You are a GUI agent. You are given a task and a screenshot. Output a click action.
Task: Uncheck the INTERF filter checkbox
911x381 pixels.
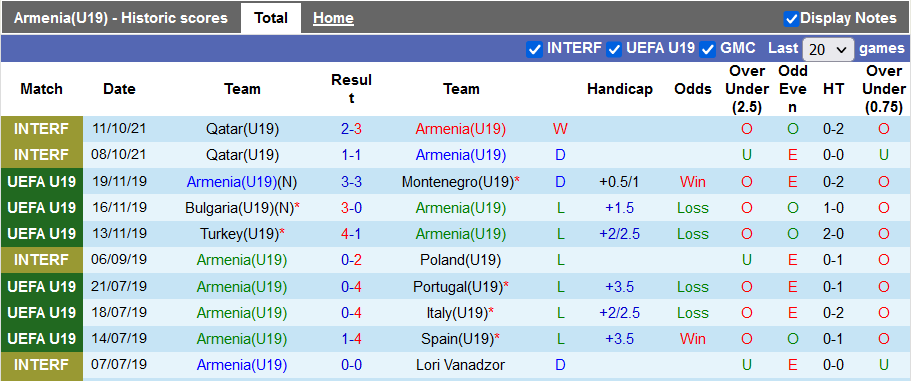coord(534,49)
